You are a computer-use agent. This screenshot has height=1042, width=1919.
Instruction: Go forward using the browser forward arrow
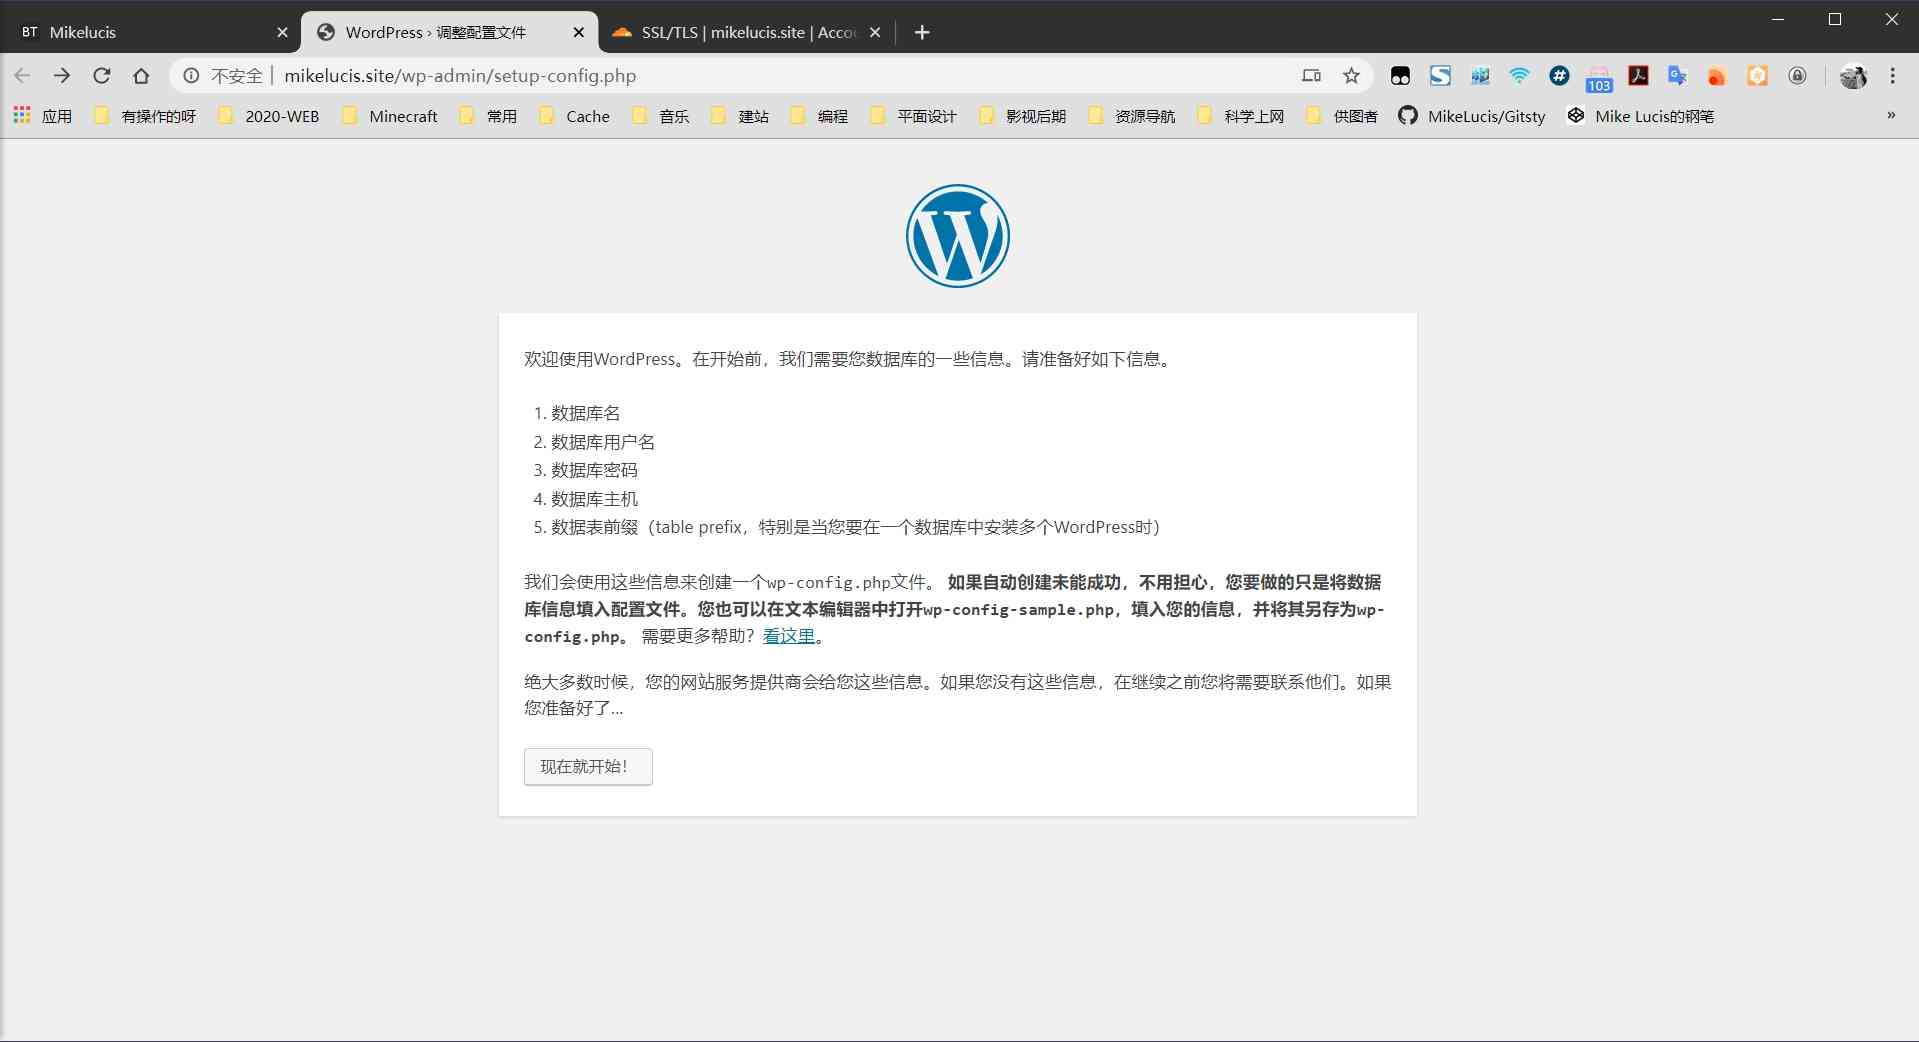(x=62, y=75)
